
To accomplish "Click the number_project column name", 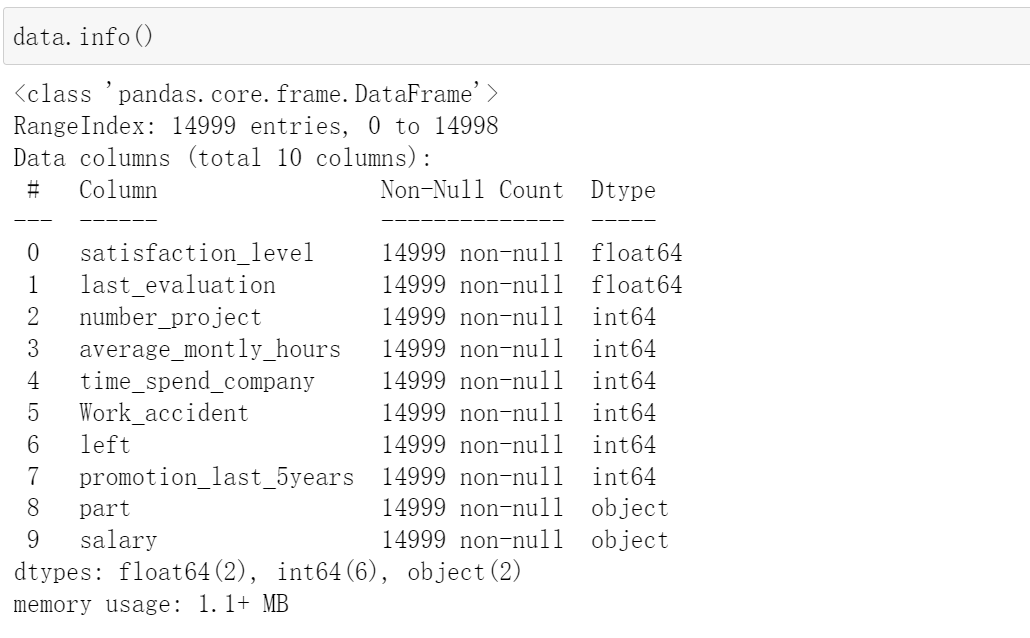I will click(x=170, y=318).
